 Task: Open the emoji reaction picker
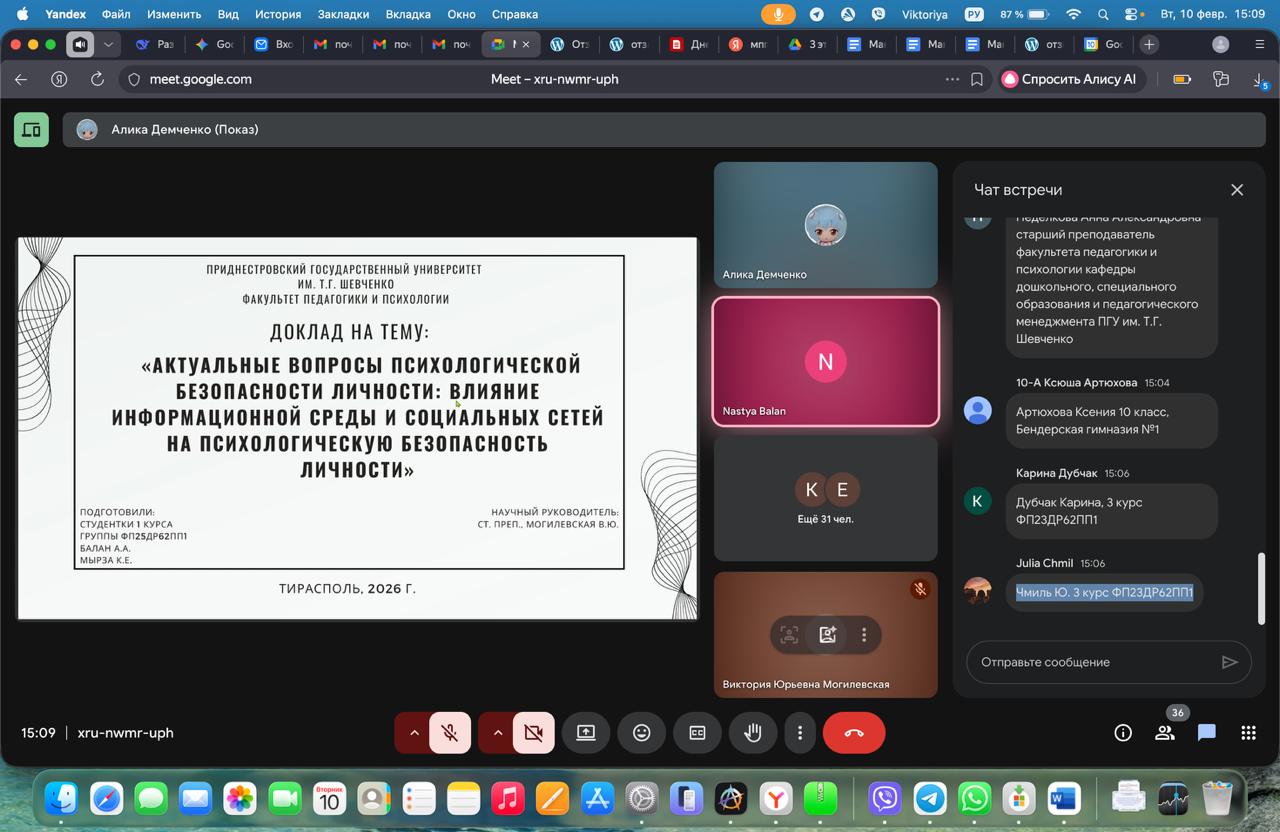coord(641,733)
